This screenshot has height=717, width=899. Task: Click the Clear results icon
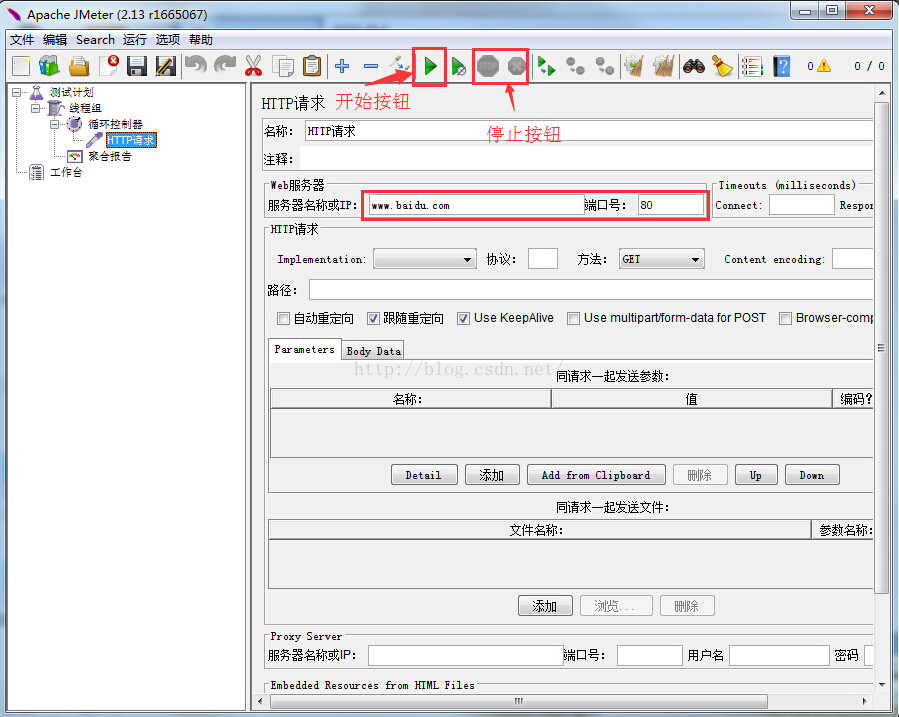pyautogui.click(x=634, y=66)
